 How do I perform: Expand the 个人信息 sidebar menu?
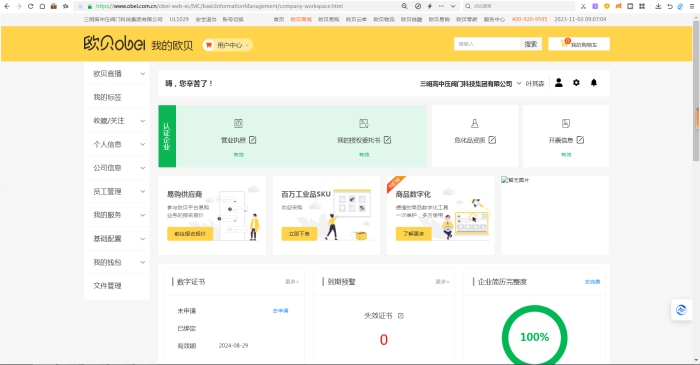tap(117, 144)
